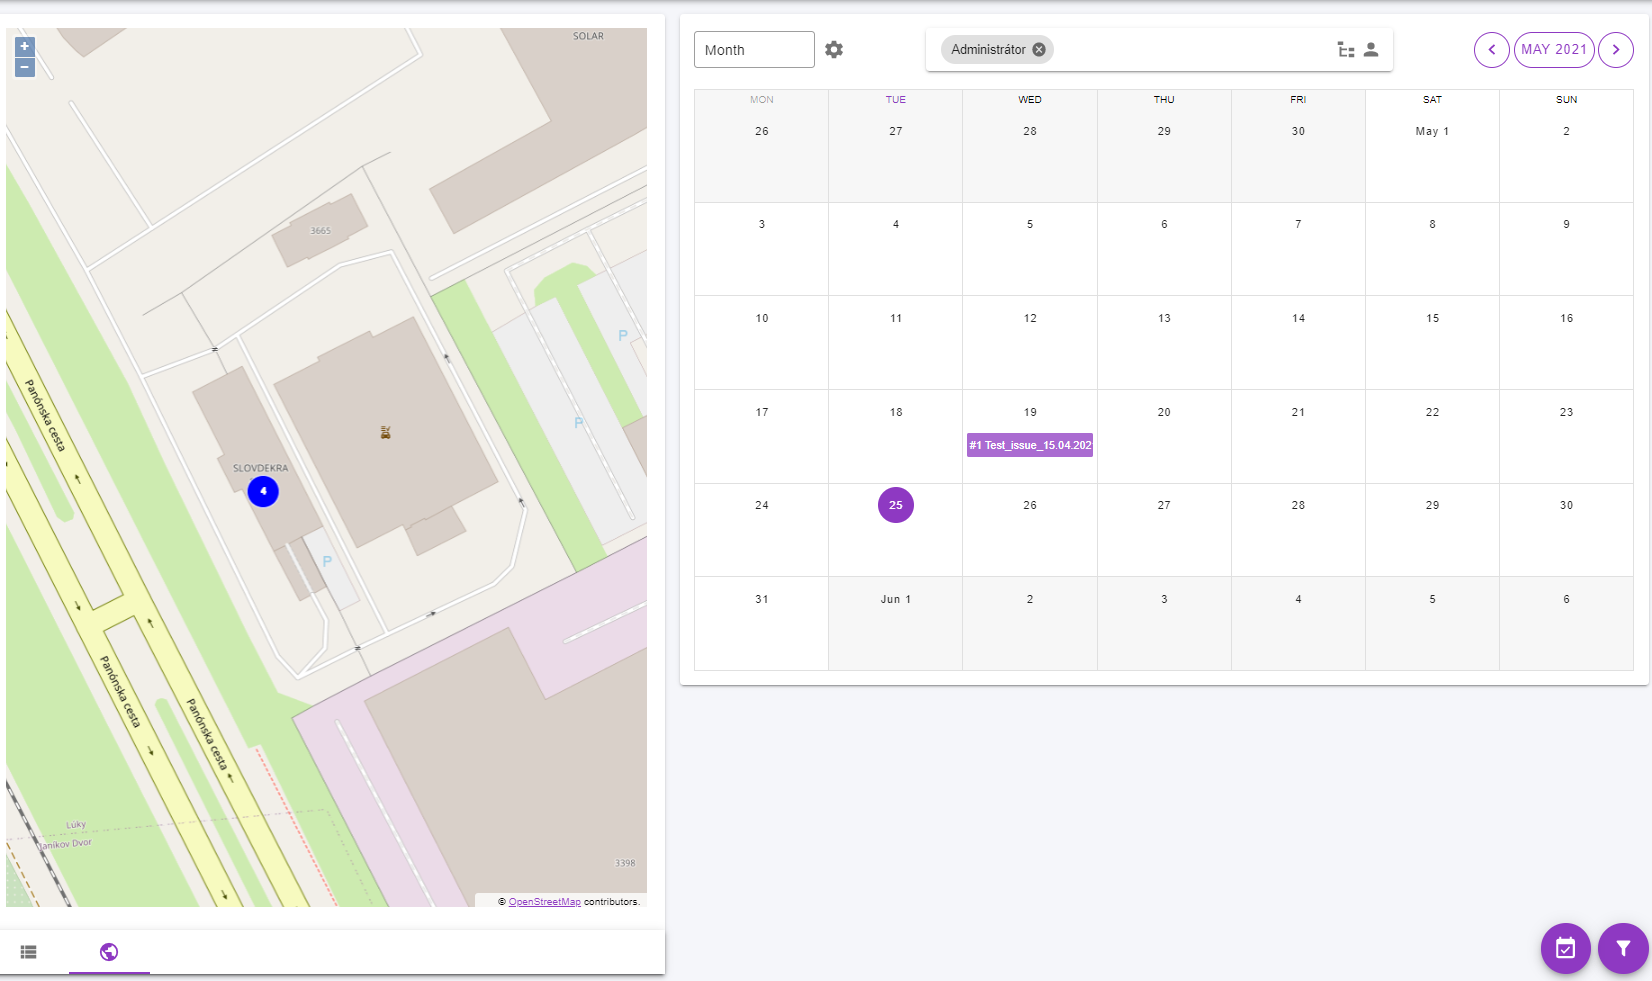Screen dimensions: 1652x981
Task: Click the blue cluster marker on map
Action: point(263,491)
